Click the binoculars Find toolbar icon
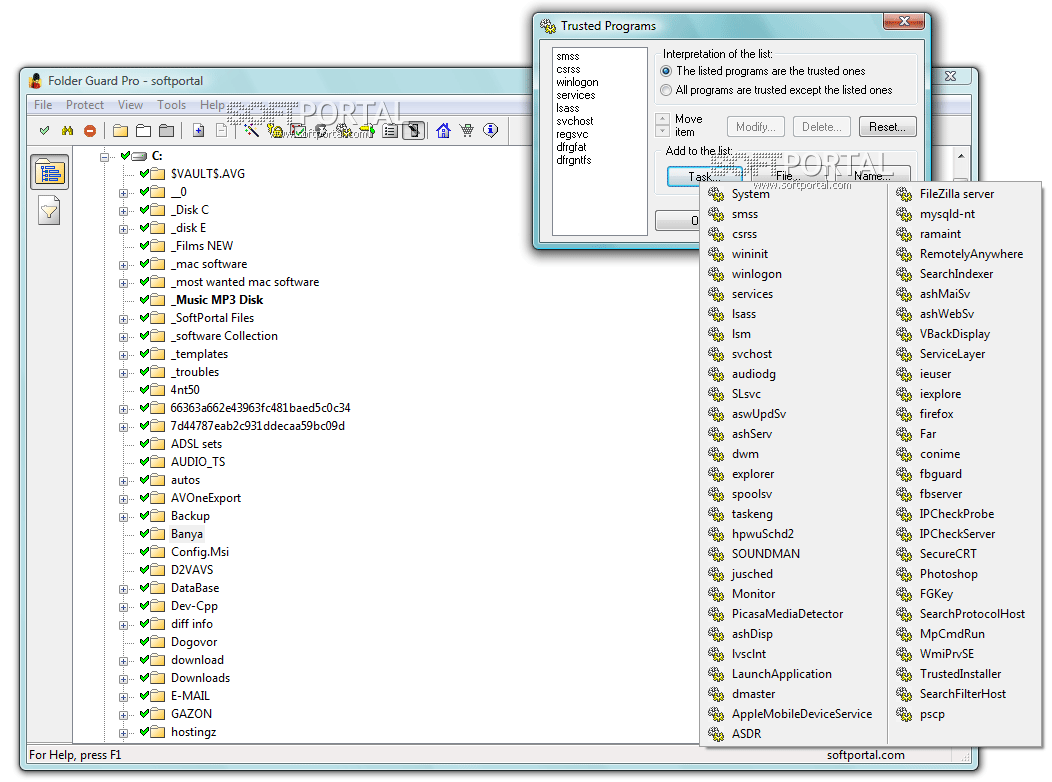The height and width of the screenshot is (782, 1052). pos(67,131)
